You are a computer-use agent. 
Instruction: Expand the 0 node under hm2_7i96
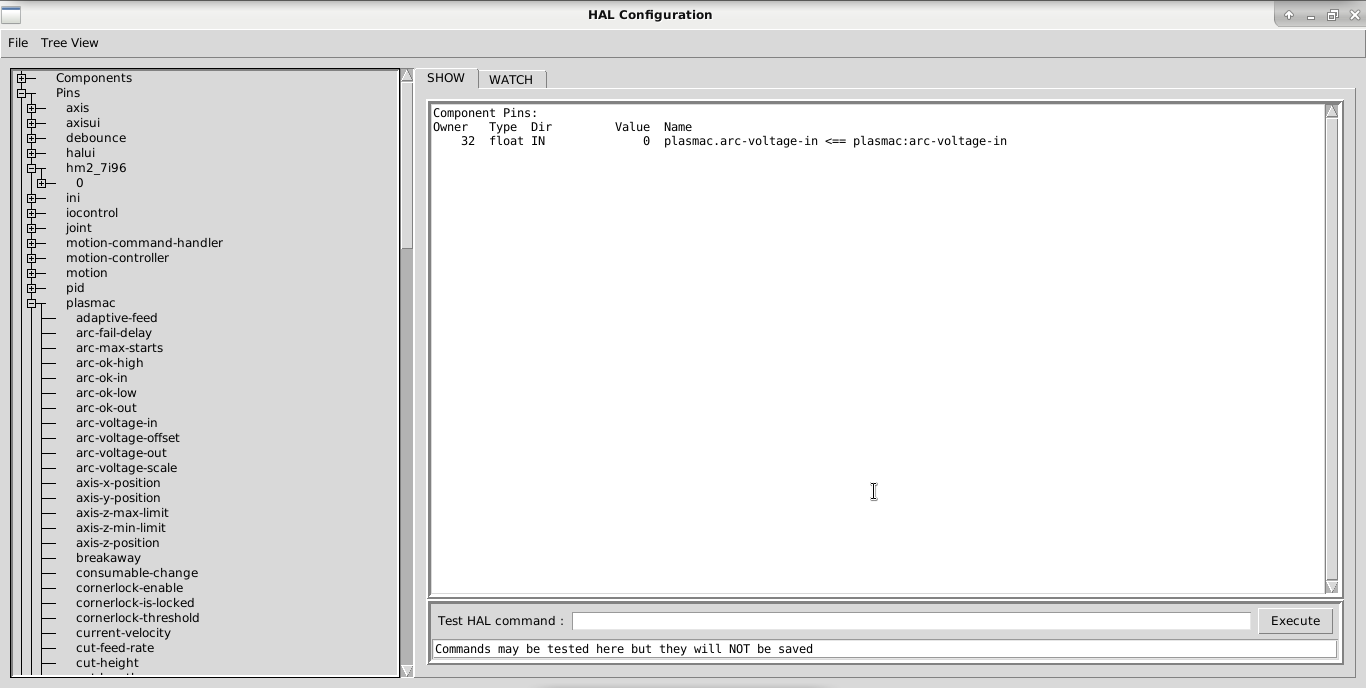(42, 183)
